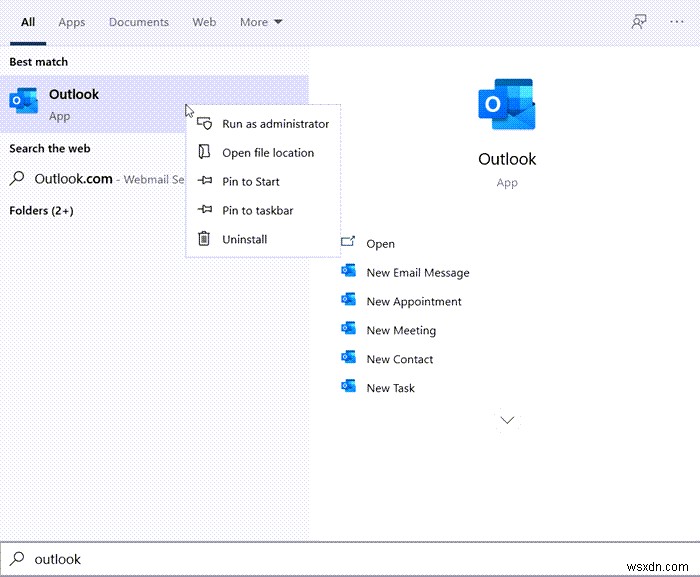
Task: Click the Pin to Start pin icon
Action: pyautogui.click(x=204, y=180)
